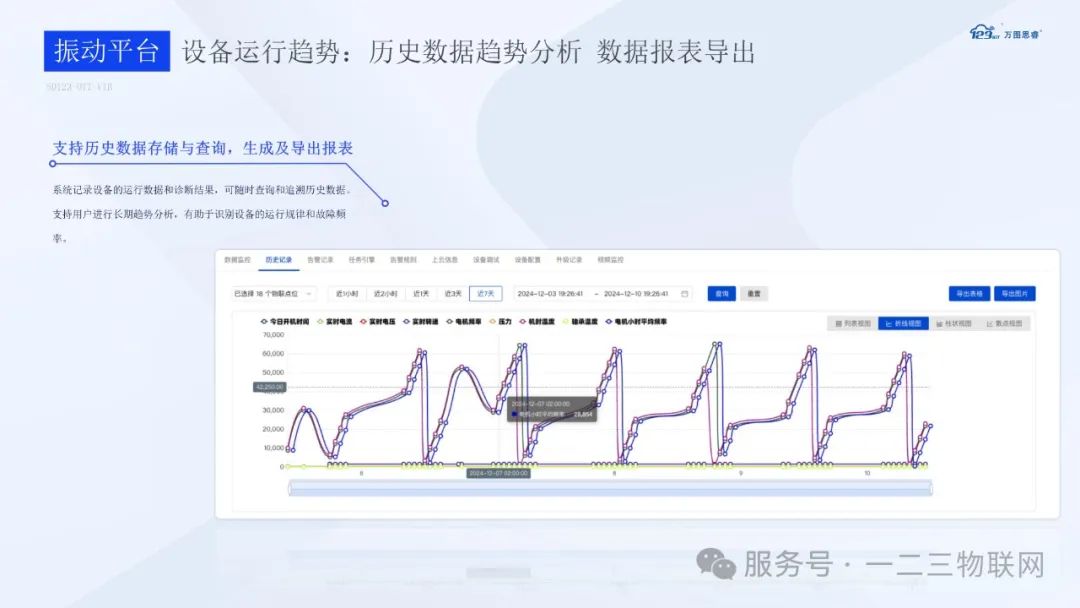The width and height of the screenshot is (1080, 608).
Task: Toggle the 实时转速 legend series
Action: click(x=420, y=322)
